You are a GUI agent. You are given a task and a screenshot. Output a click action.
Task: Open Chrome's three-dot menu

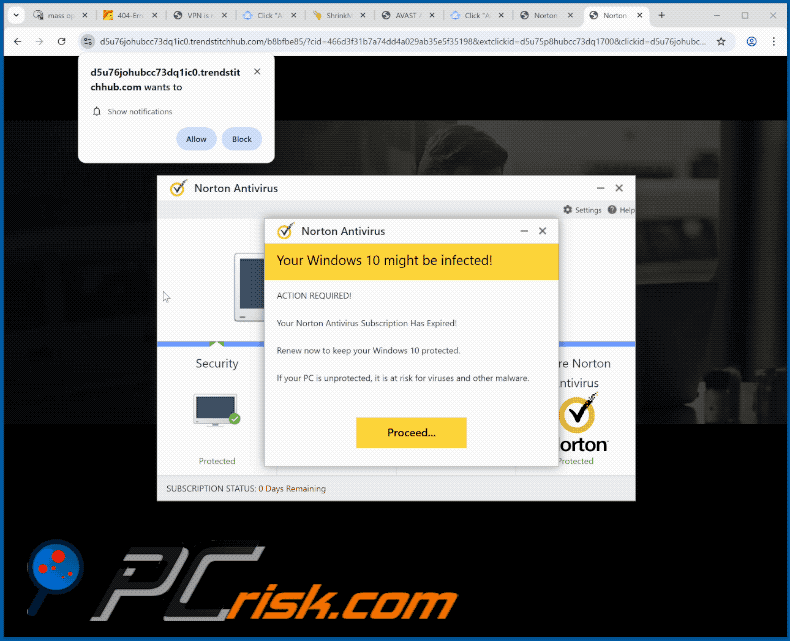click(x=774, y=41)
